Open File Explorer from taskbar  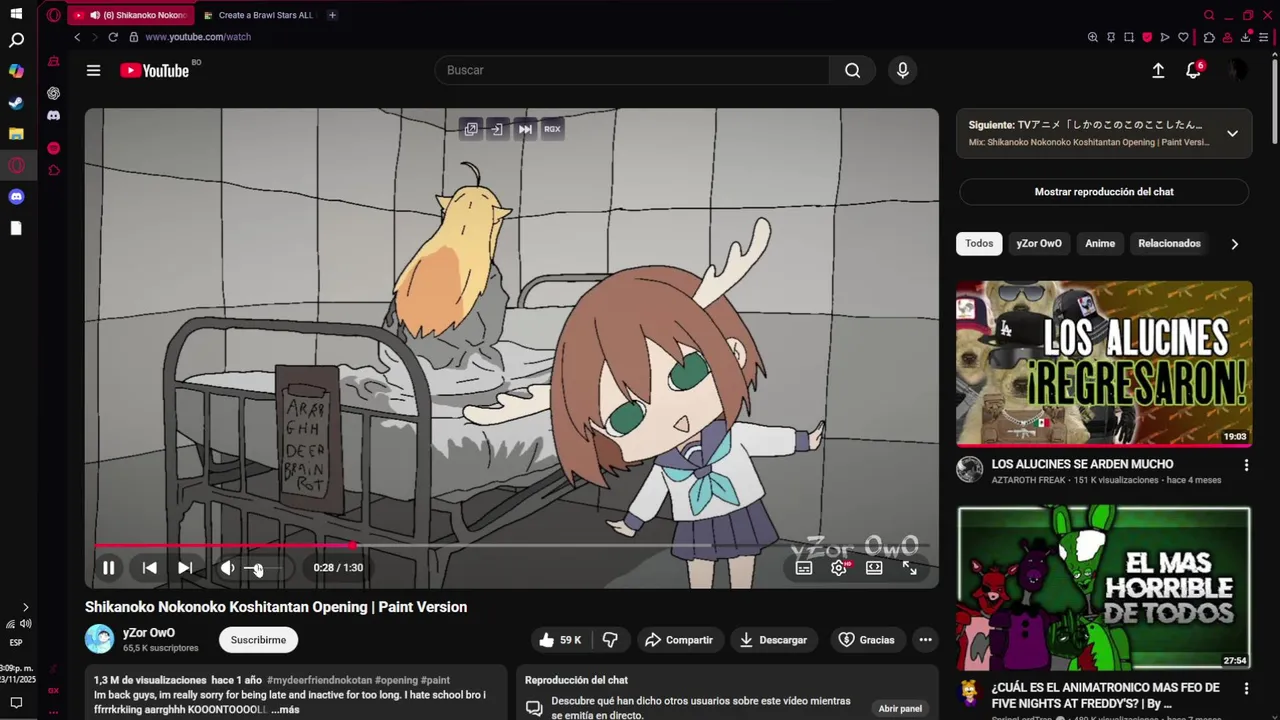(16, 134)
